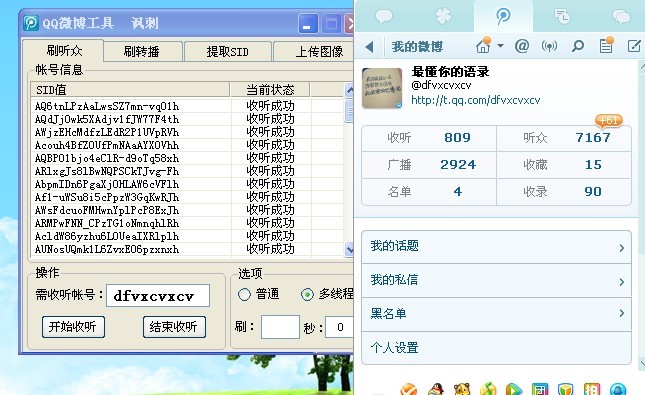The width and height of the screenshot is (645, 395).
Task: Click the SID list scroll down arrow
Action: tap(349, 249)
